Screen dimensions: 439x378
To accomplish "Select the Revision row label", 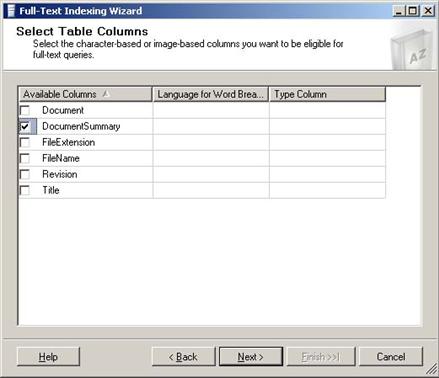I will point(60,174).
